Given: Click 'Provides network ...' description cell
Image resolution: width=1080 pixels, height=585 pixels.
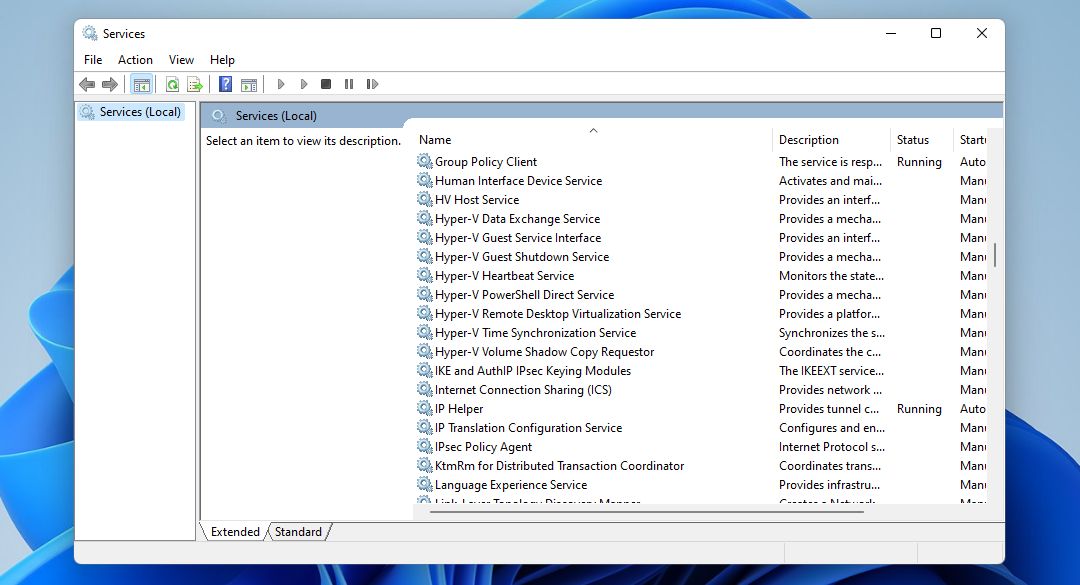Looking at the screenshot, I should pos(830,389).
